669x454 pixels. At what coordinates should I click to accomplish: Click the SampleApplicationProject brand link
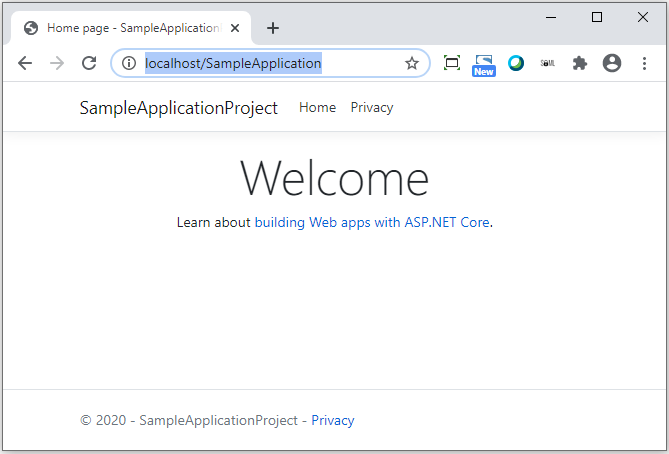179,108
